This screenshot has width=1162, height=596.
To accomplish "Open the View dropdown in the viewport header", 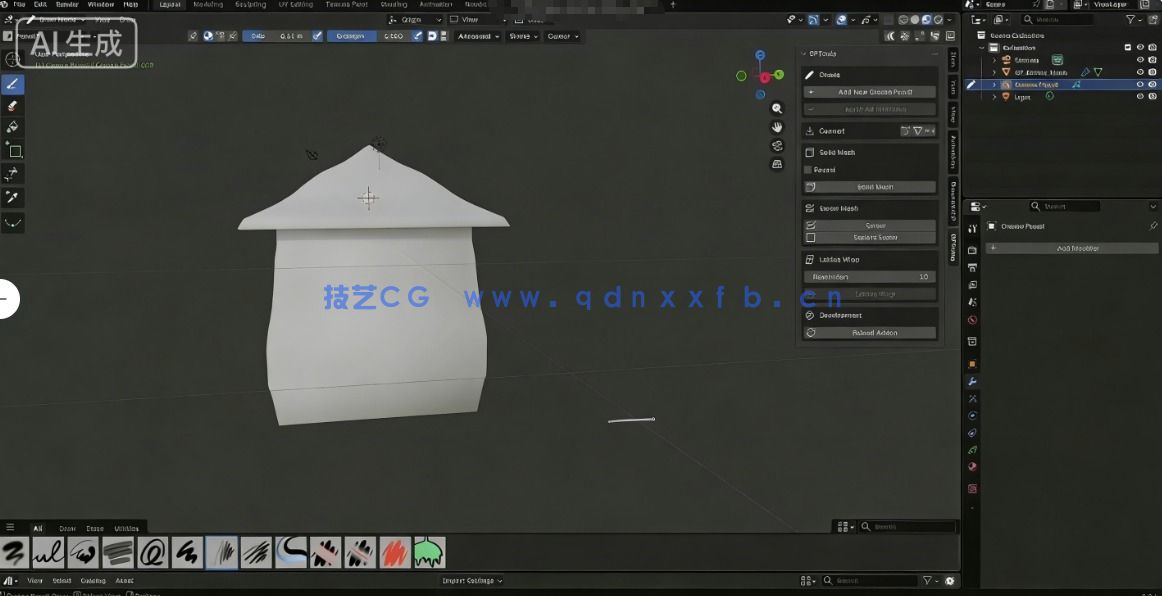I will point(469,19).
